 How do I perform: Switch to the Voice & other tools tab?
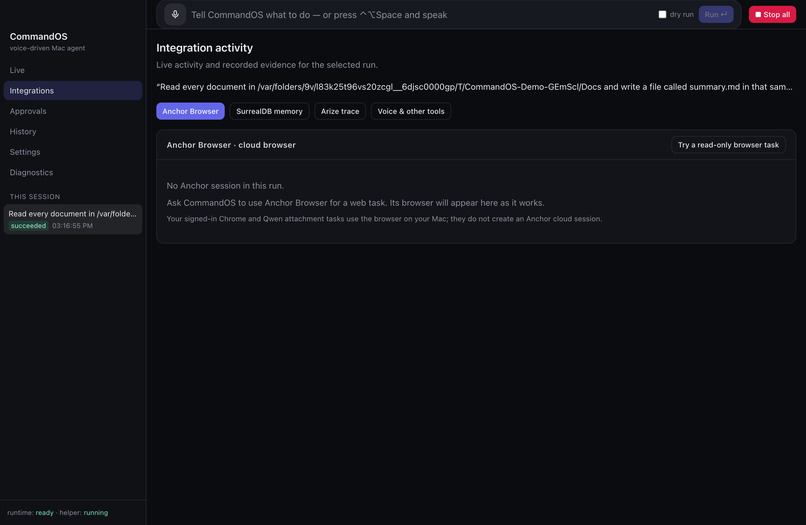411,111
